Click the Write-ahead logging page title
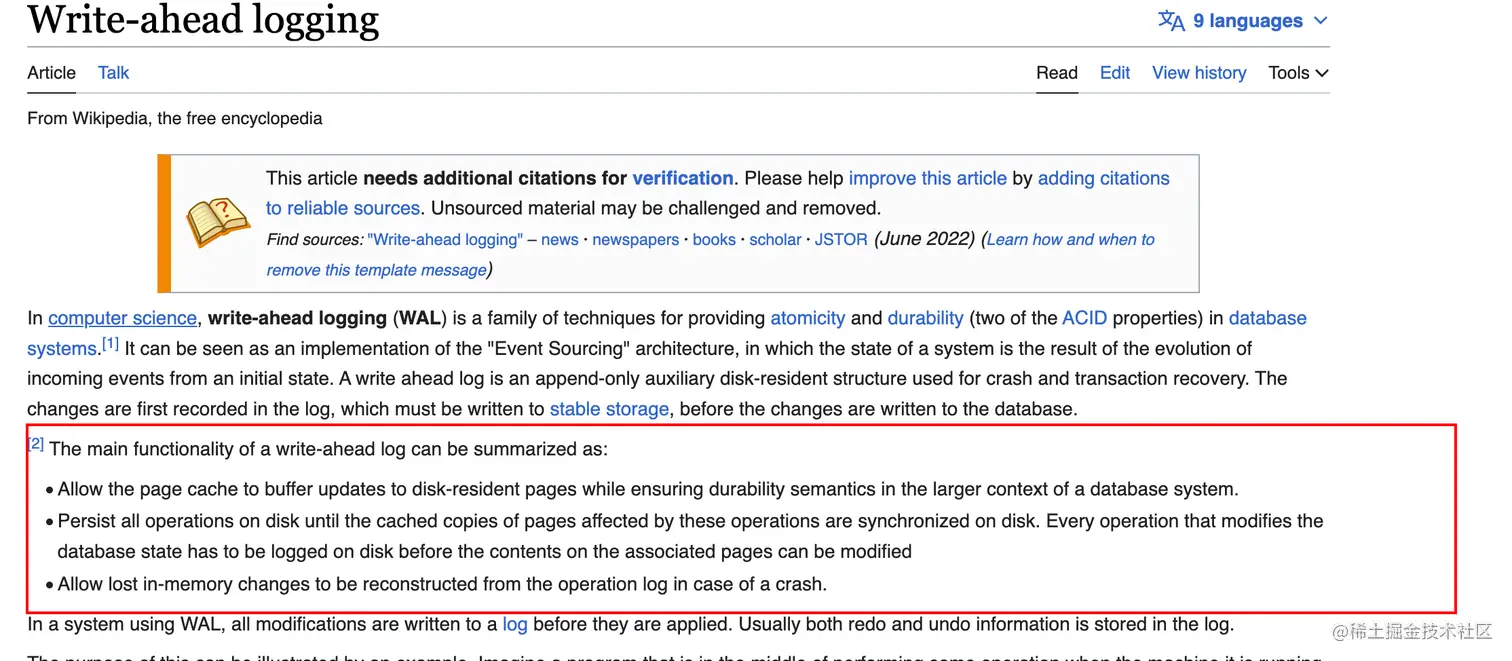This screenshot has width=1512, height=661. point(203,19)
